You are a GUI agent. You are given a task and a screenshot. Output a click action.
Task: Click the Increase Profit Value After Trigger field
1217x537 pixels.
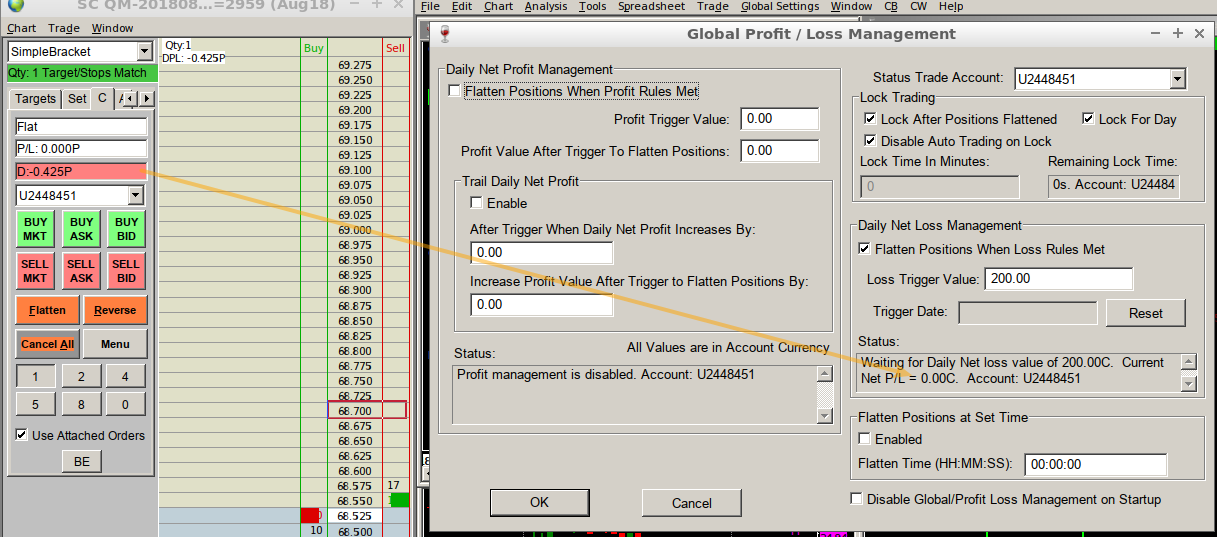click(x=541, y=304)
